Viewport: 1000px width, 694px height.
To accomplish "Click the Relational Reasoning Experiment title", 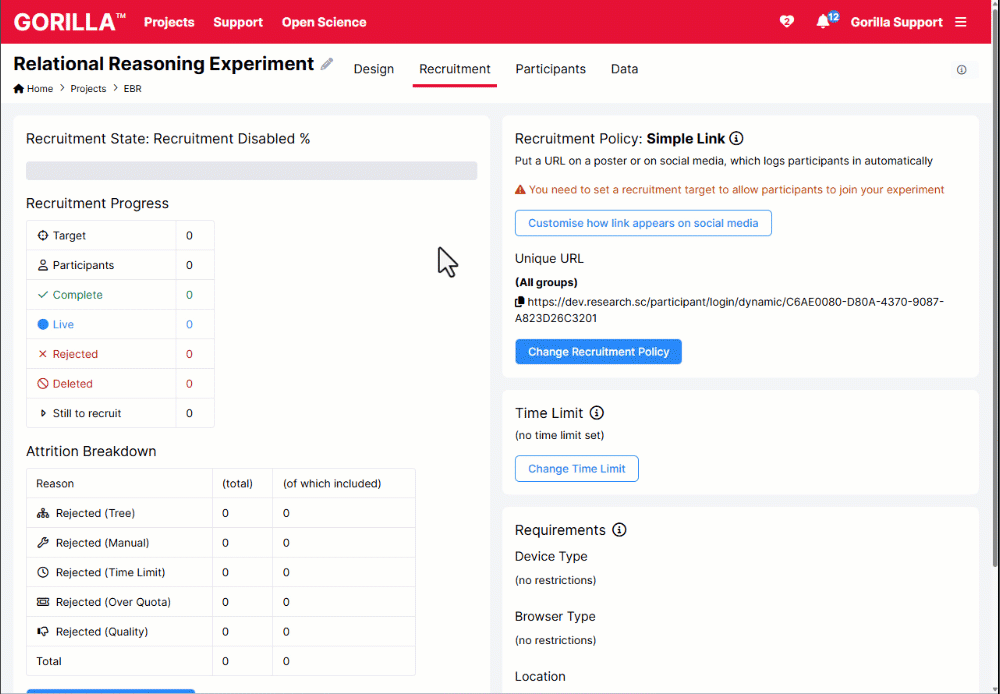I will pos(164,64).
